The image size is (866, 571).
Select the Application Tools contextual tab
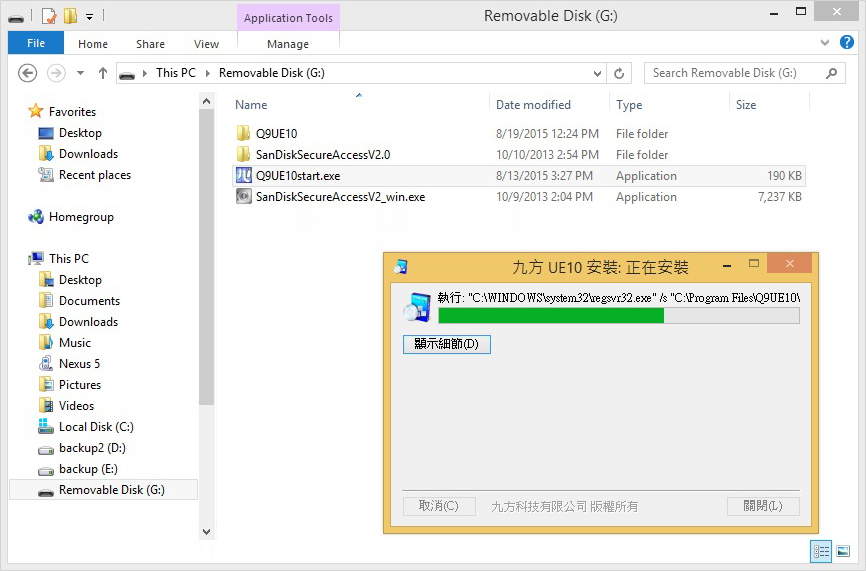pyautogui.click(x=288, y=18)
